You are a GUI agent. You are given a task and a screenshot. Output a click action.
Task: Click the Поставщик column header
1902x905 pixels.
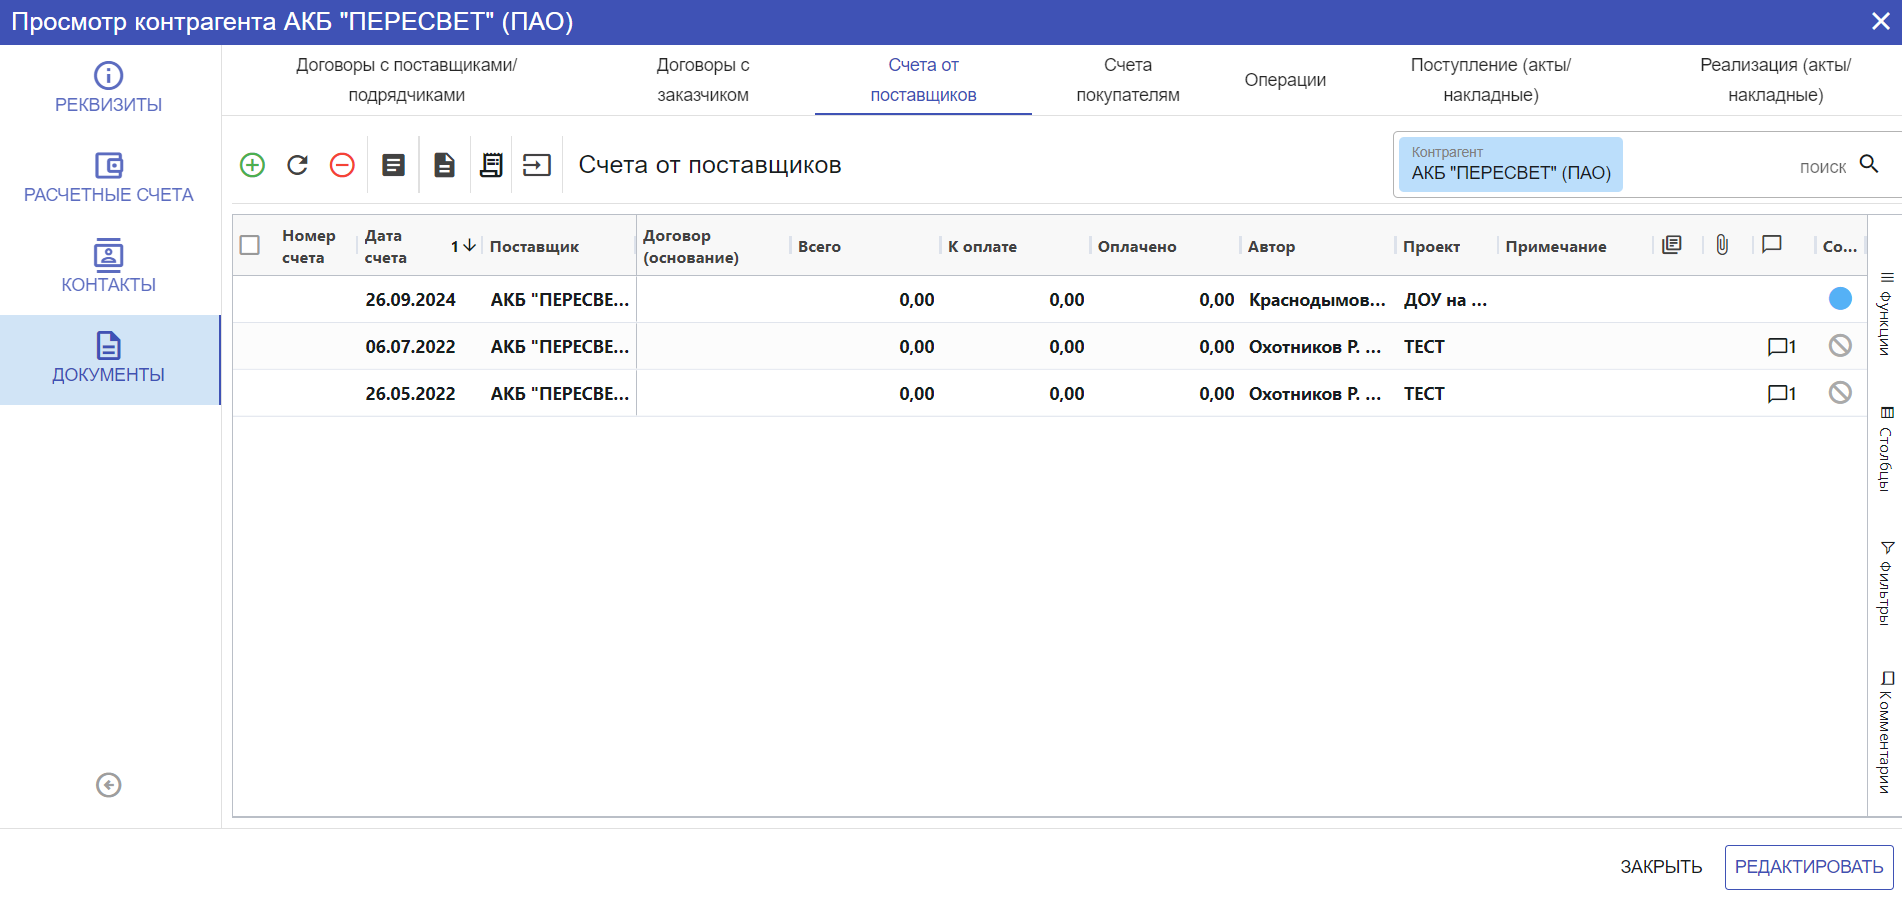pos(534,246)
